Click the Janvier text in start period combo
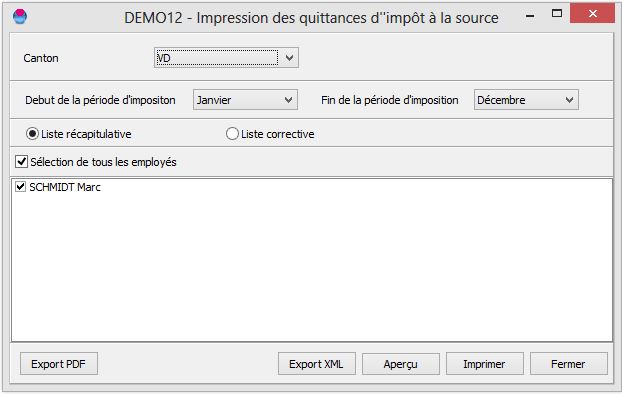Image resolution: width=622 pixels, height=394 pixels. pyautogui.click(x=214, y=100)
